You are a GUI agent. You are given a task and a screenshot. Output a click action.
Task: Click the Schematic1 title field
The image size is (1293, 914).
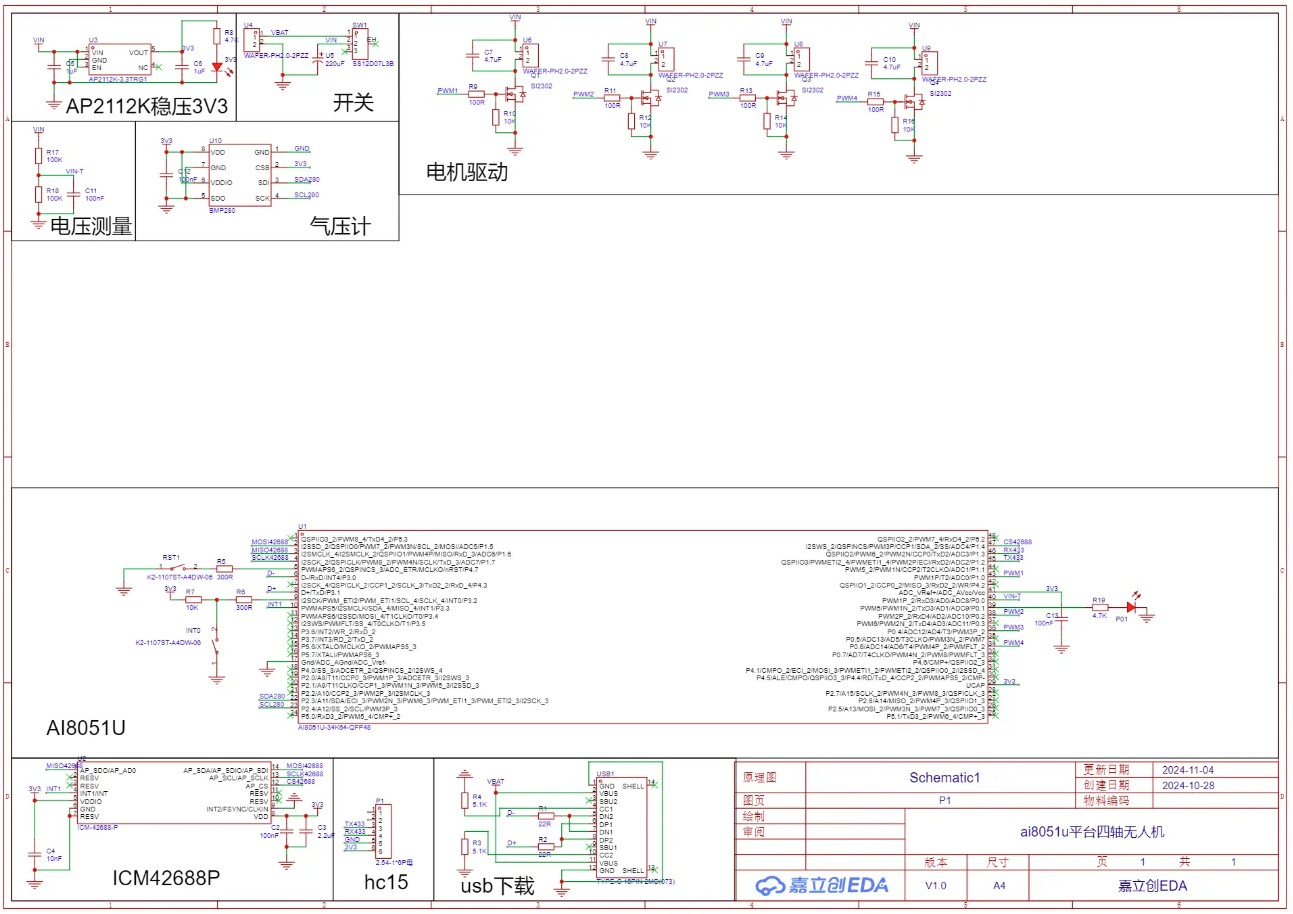(944, 777)
